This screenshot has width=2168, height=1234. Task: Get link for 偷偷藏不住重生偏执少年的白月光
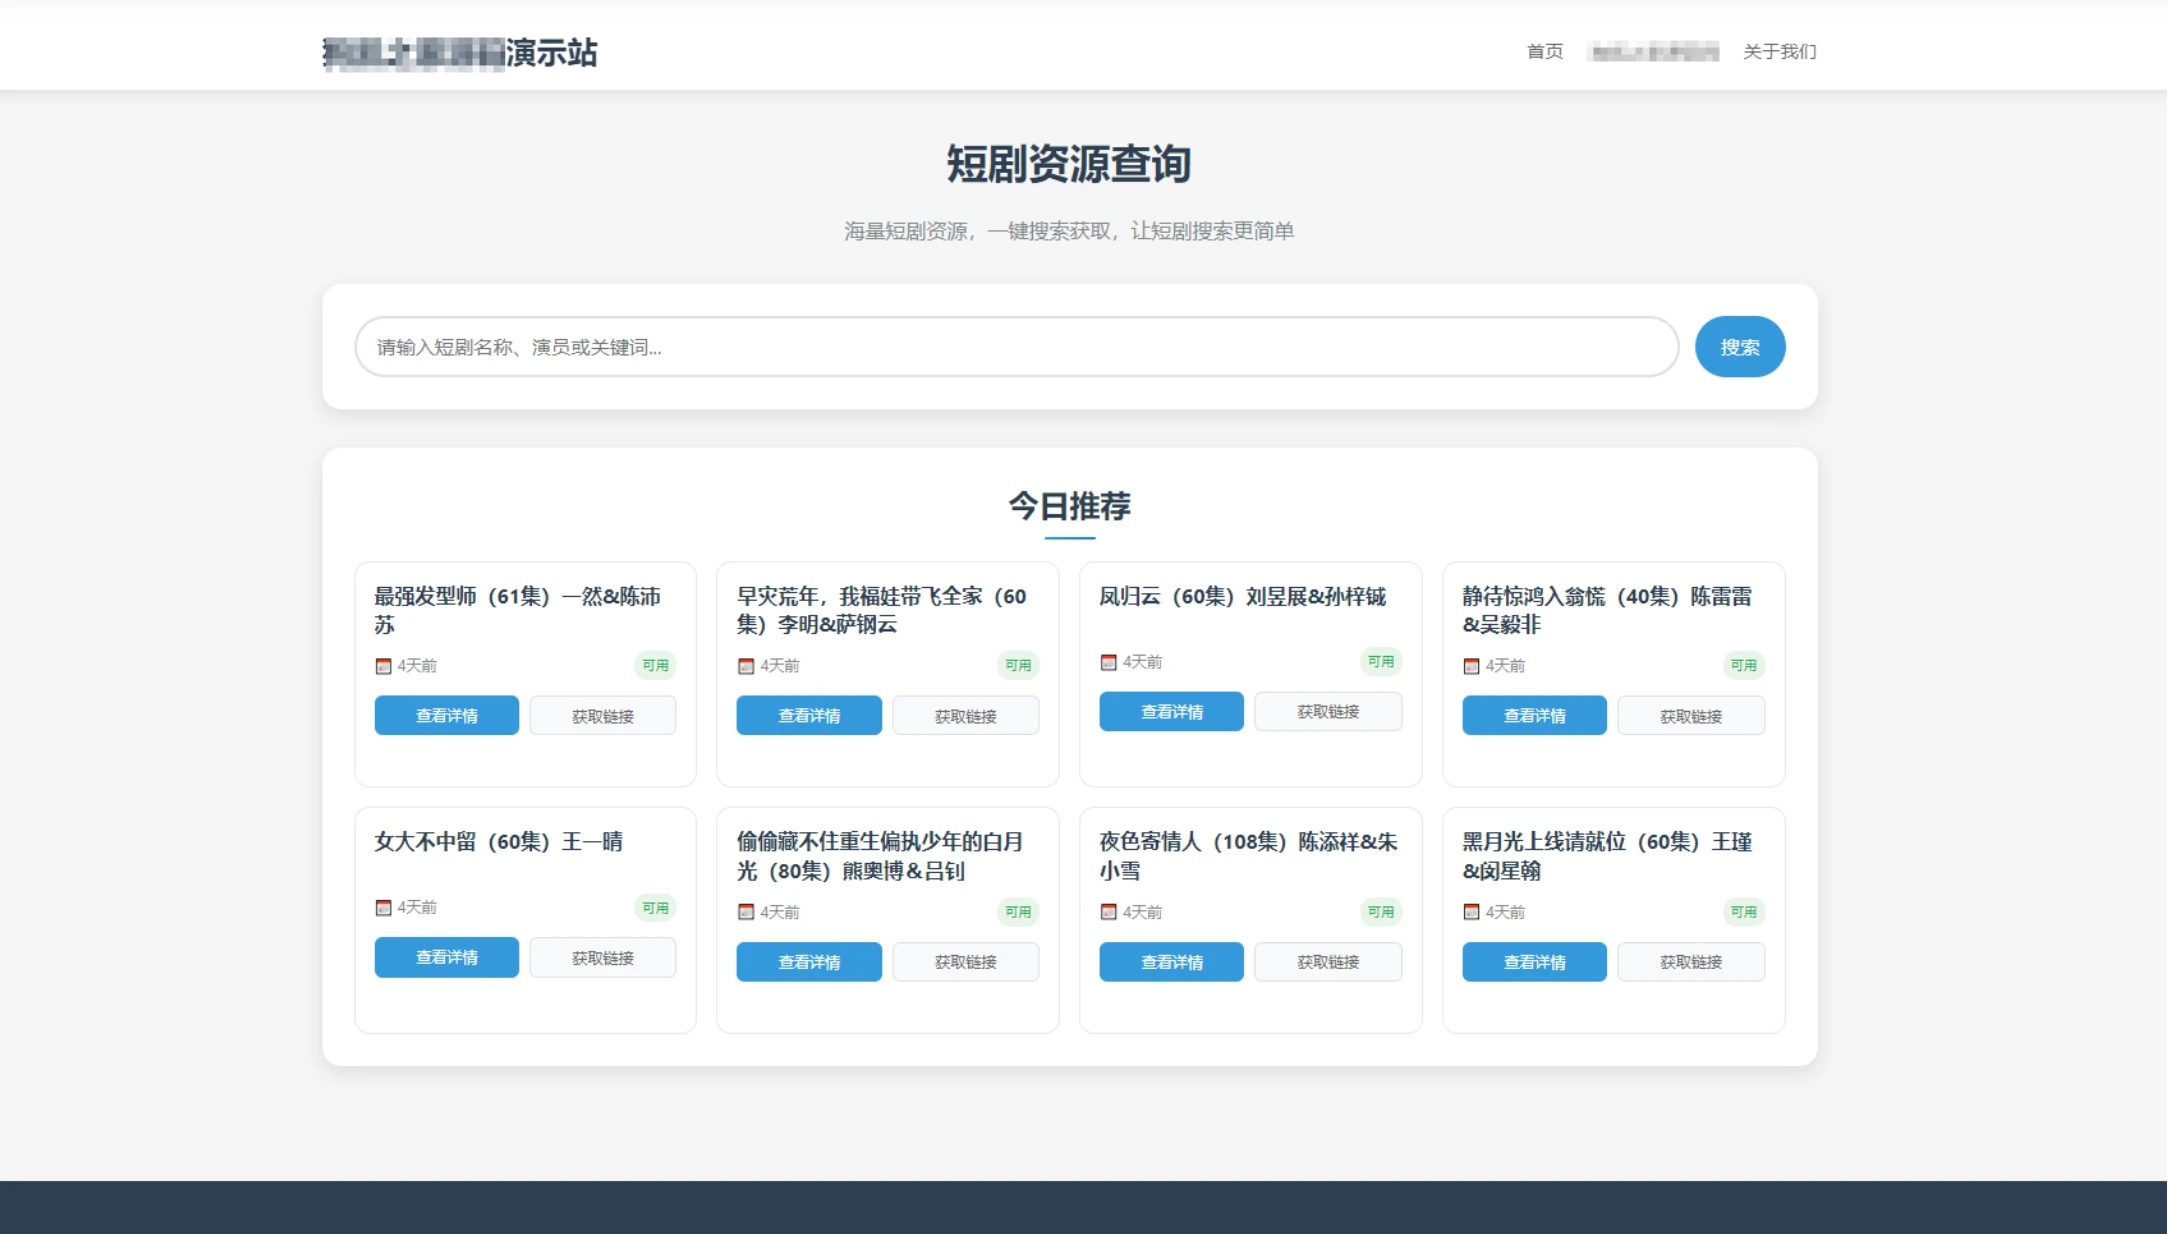tap(966, 962)
